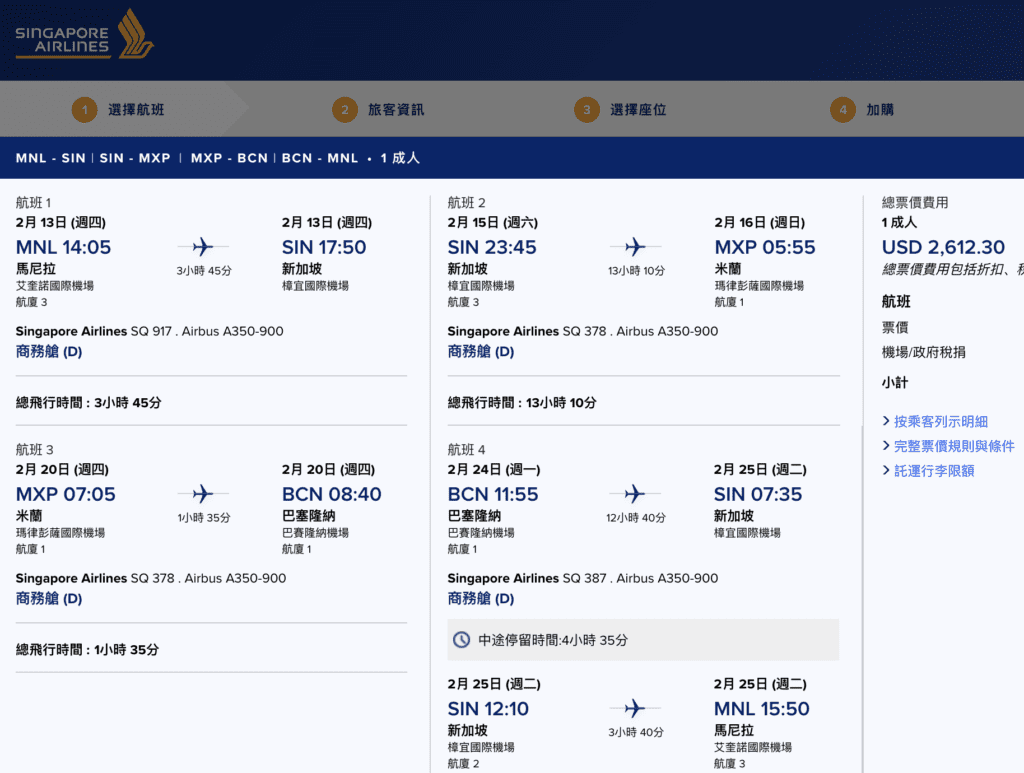Click 總飛行時間 : 1小時 35分 text

point(88,649)
